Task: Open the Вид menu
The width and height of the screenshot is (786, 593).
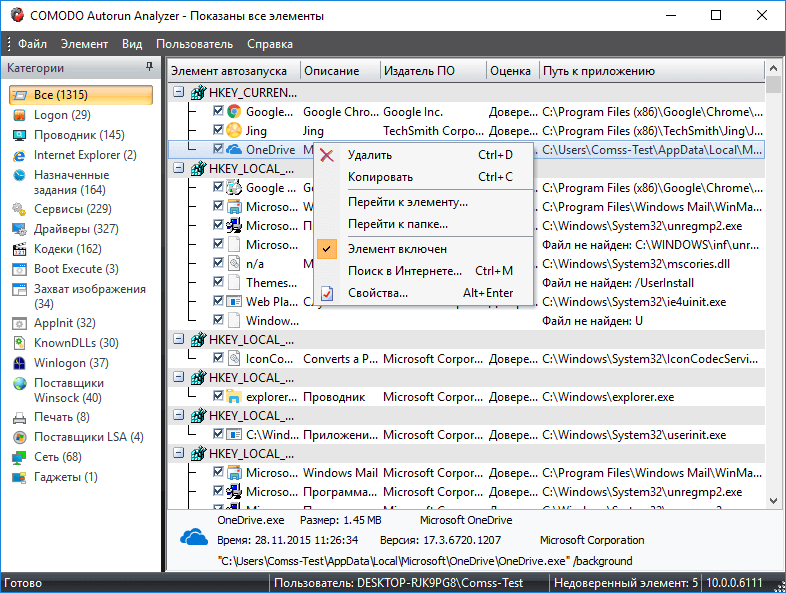Action: [132, 44]
